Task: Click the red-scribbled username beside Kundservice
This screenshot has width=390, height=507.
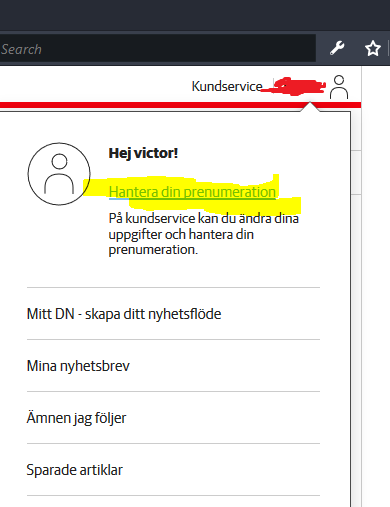Action: tap(293, 86)
